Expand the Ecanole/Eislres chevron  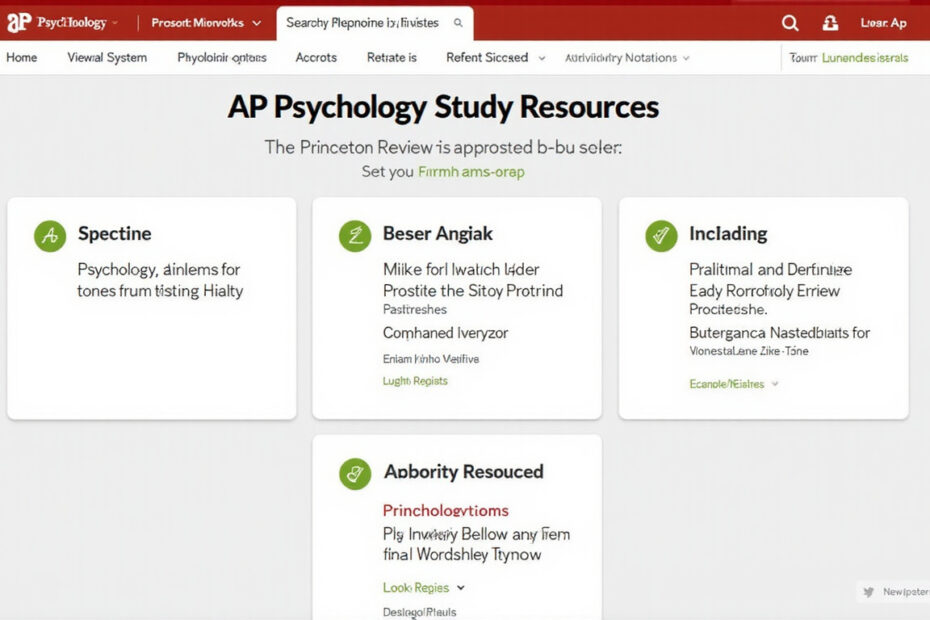tap(775, 384)
